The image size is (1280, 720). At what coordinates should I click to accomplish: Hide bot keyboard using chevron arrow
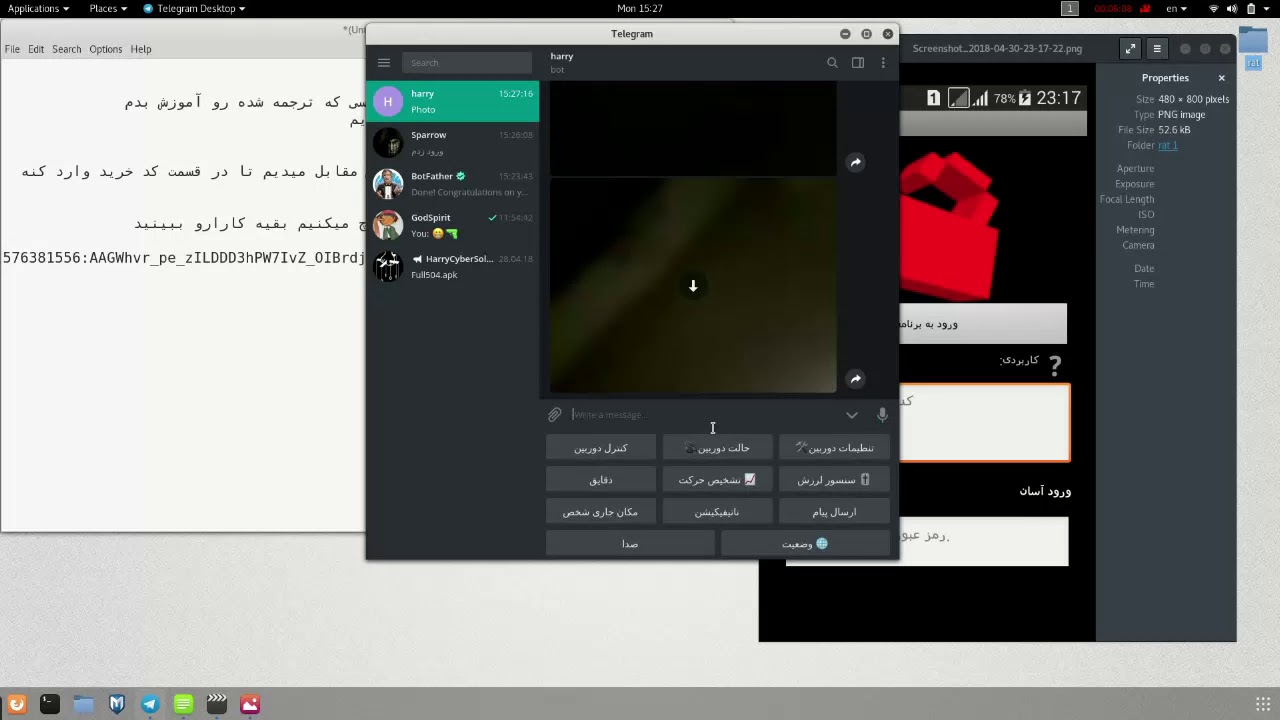click(x=852, y=415)
